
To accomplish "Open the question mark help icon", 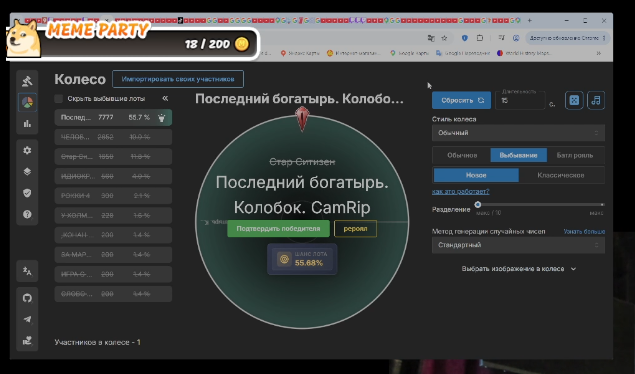I will click(27, 214).
